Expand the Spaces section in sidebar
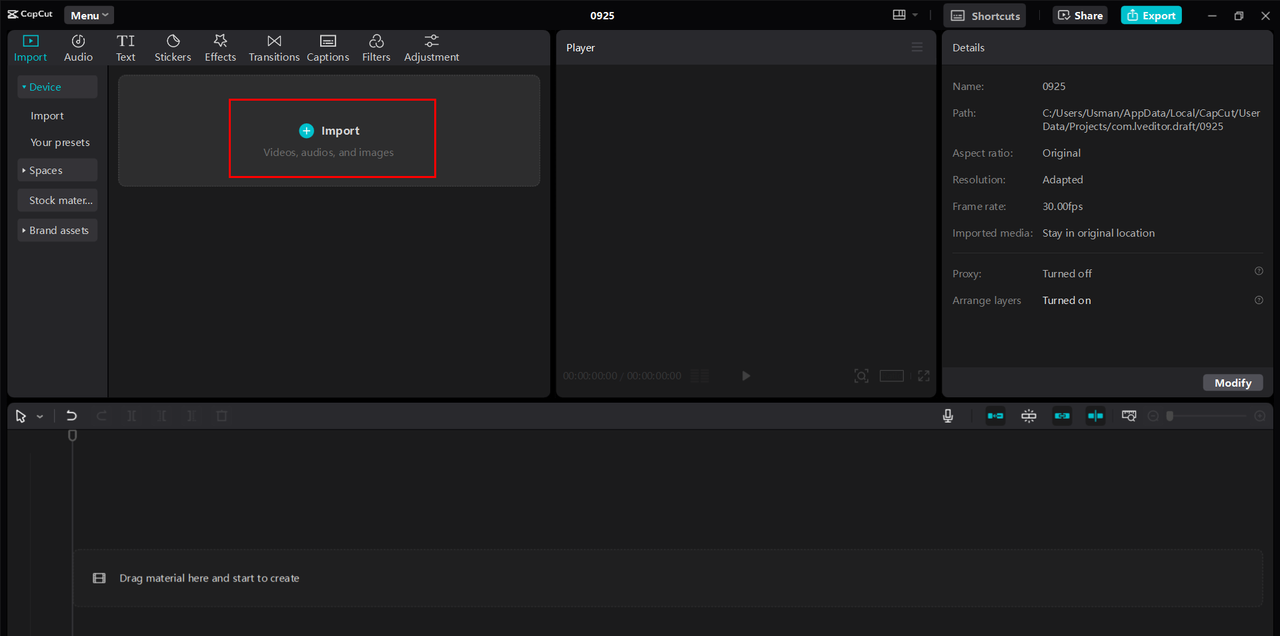1280x636 pixels. click(57, 171)
